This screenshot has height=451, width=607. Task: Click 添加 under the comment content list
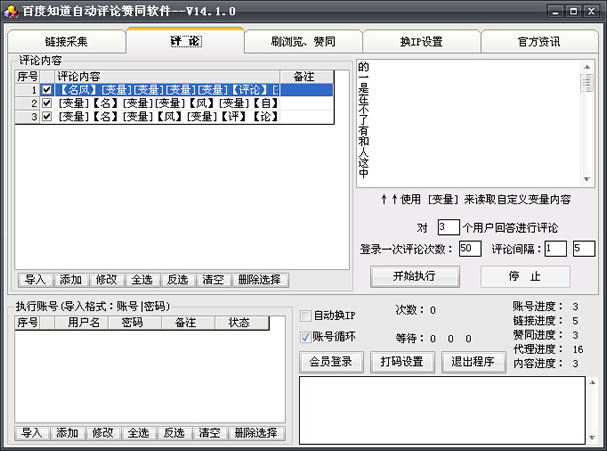pos(68,280)
